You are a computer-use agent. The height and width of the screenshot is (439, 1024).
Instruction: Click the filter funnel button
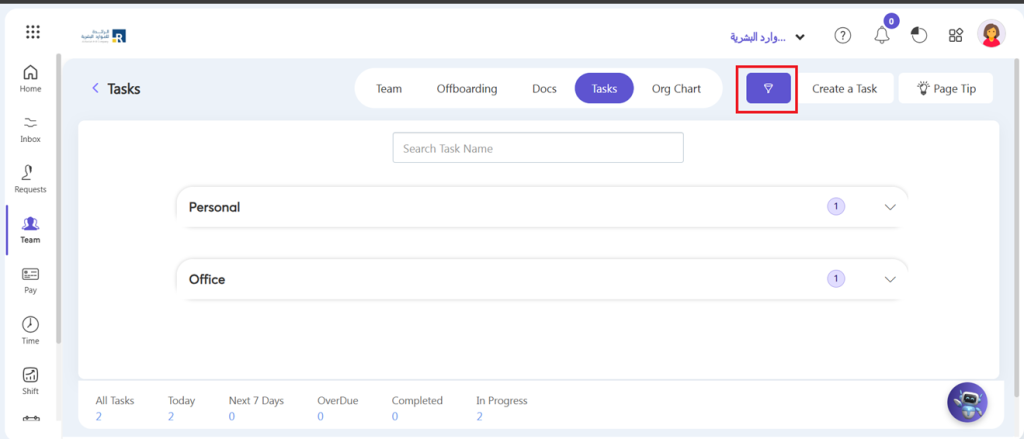click(x=768, y=89)
